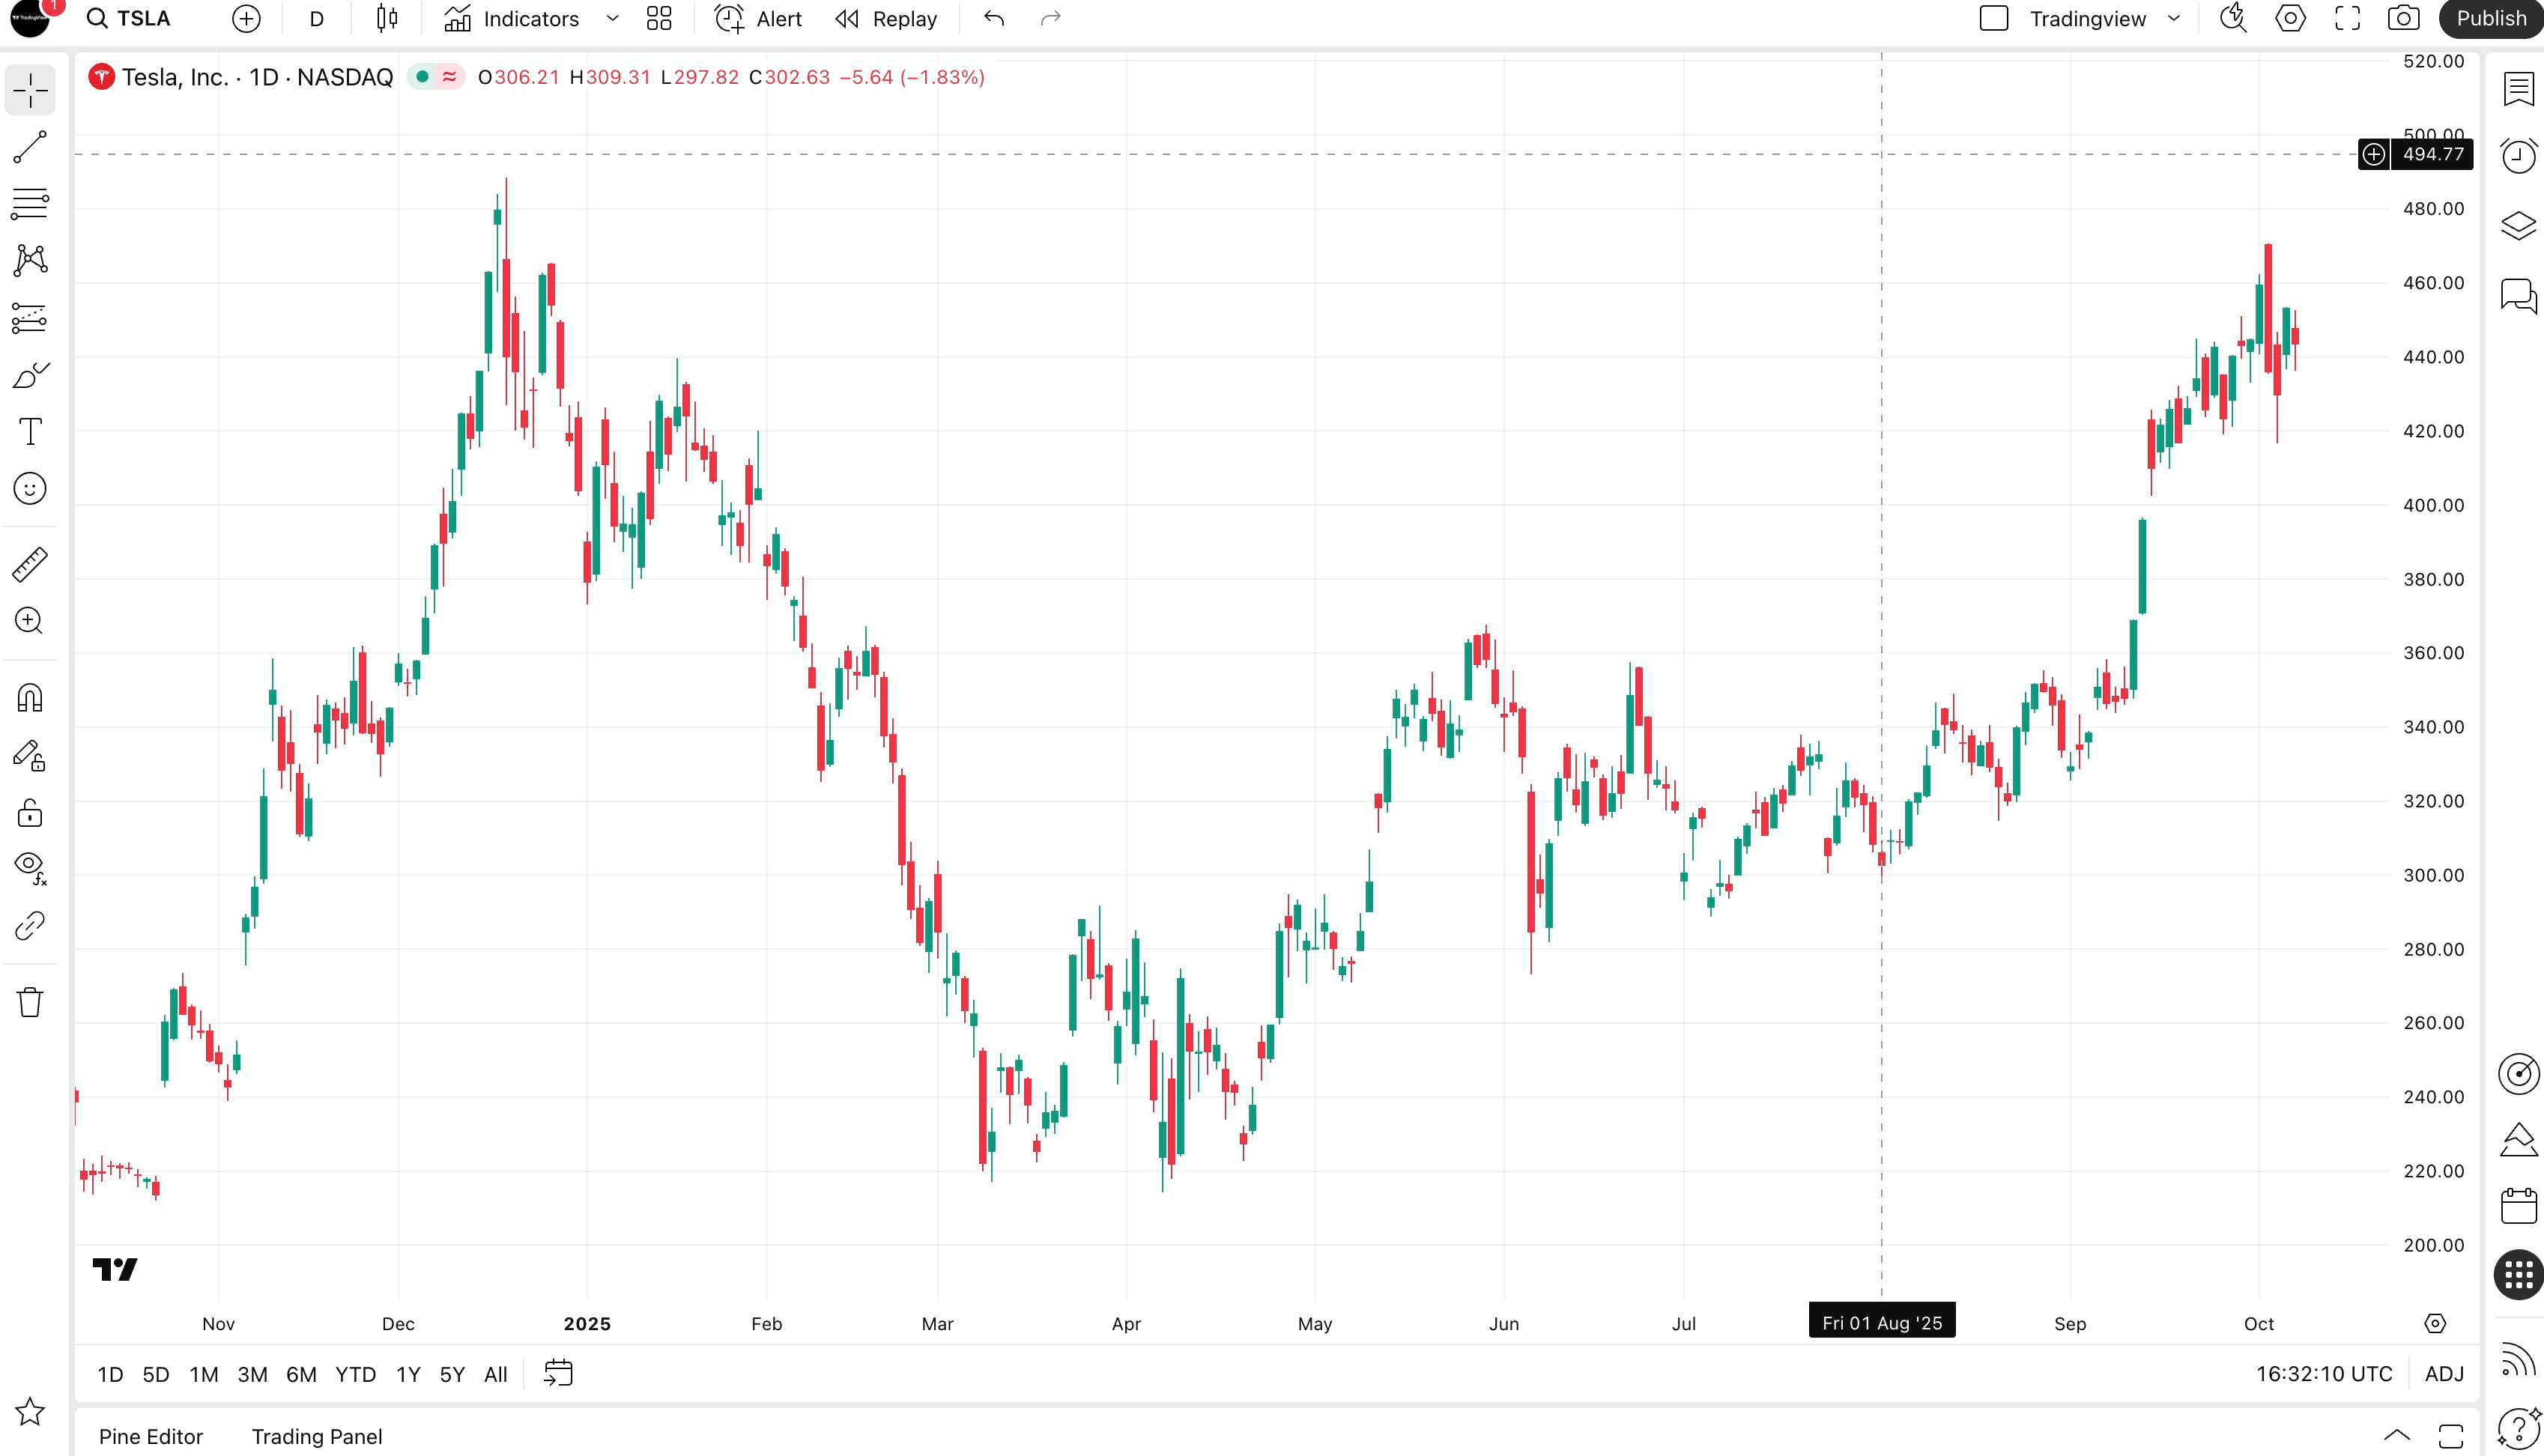Toggle ADJ adjusted data setting
This screenshot has width=2544, height=1456.
pyautogui.click(x=2444, y=1374)
